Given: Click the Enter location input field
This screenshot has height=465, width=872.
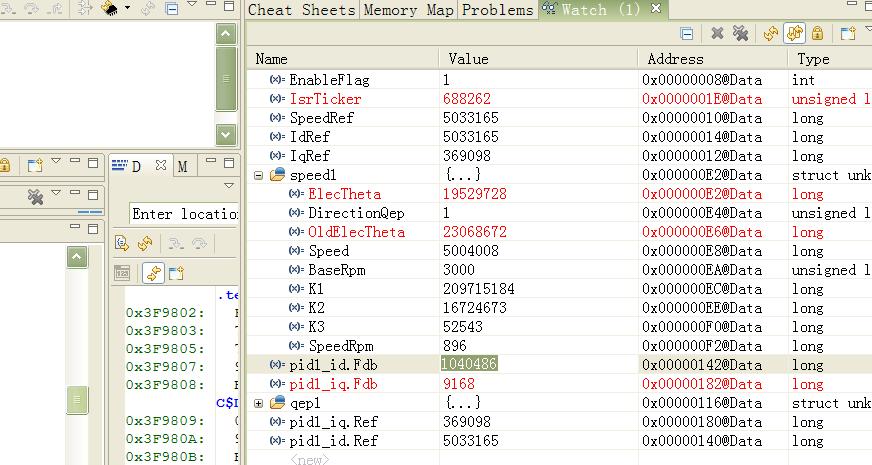Looking at the screenshot, I should coord(182,214).
